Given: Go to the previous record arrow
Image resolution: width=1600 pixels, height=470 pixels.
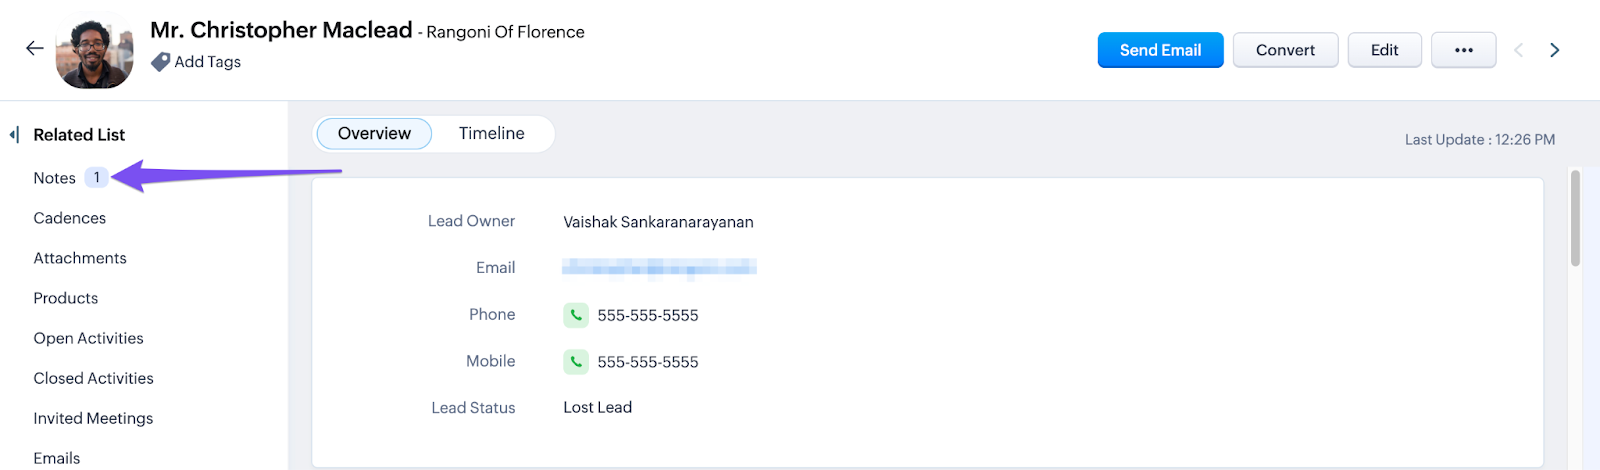Looking at the screenshot, I should click(x=1518, y=50).
